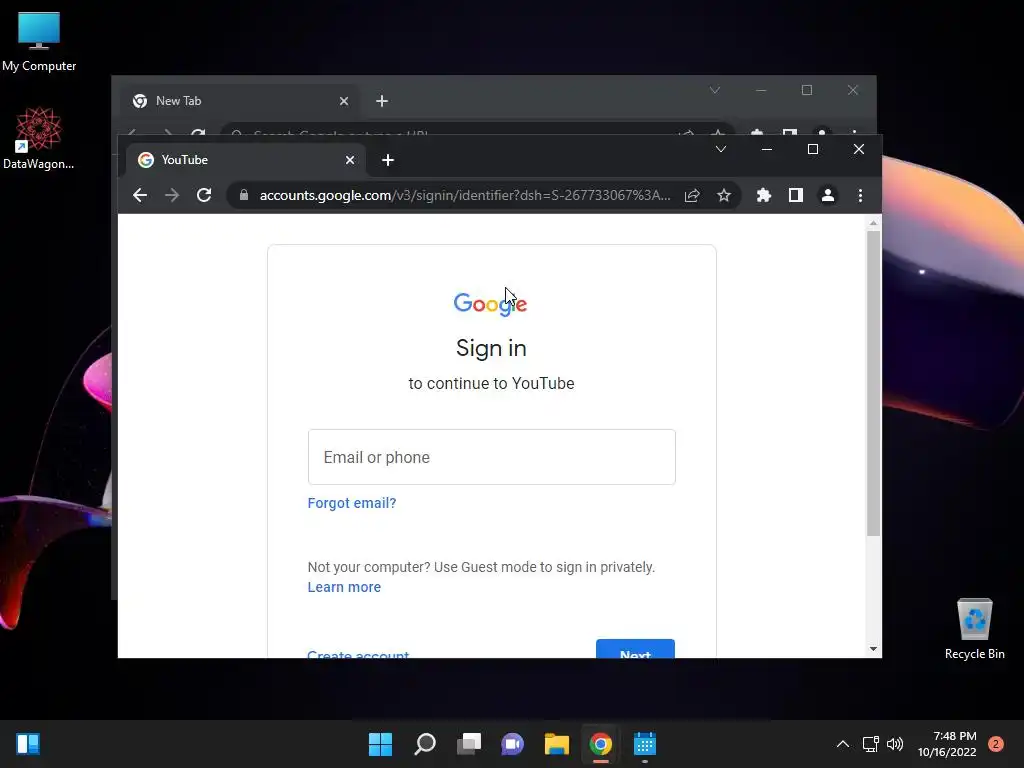Screen dimensions: 1024x768
Task: Click the blue Next button
Action: (635, 650)
